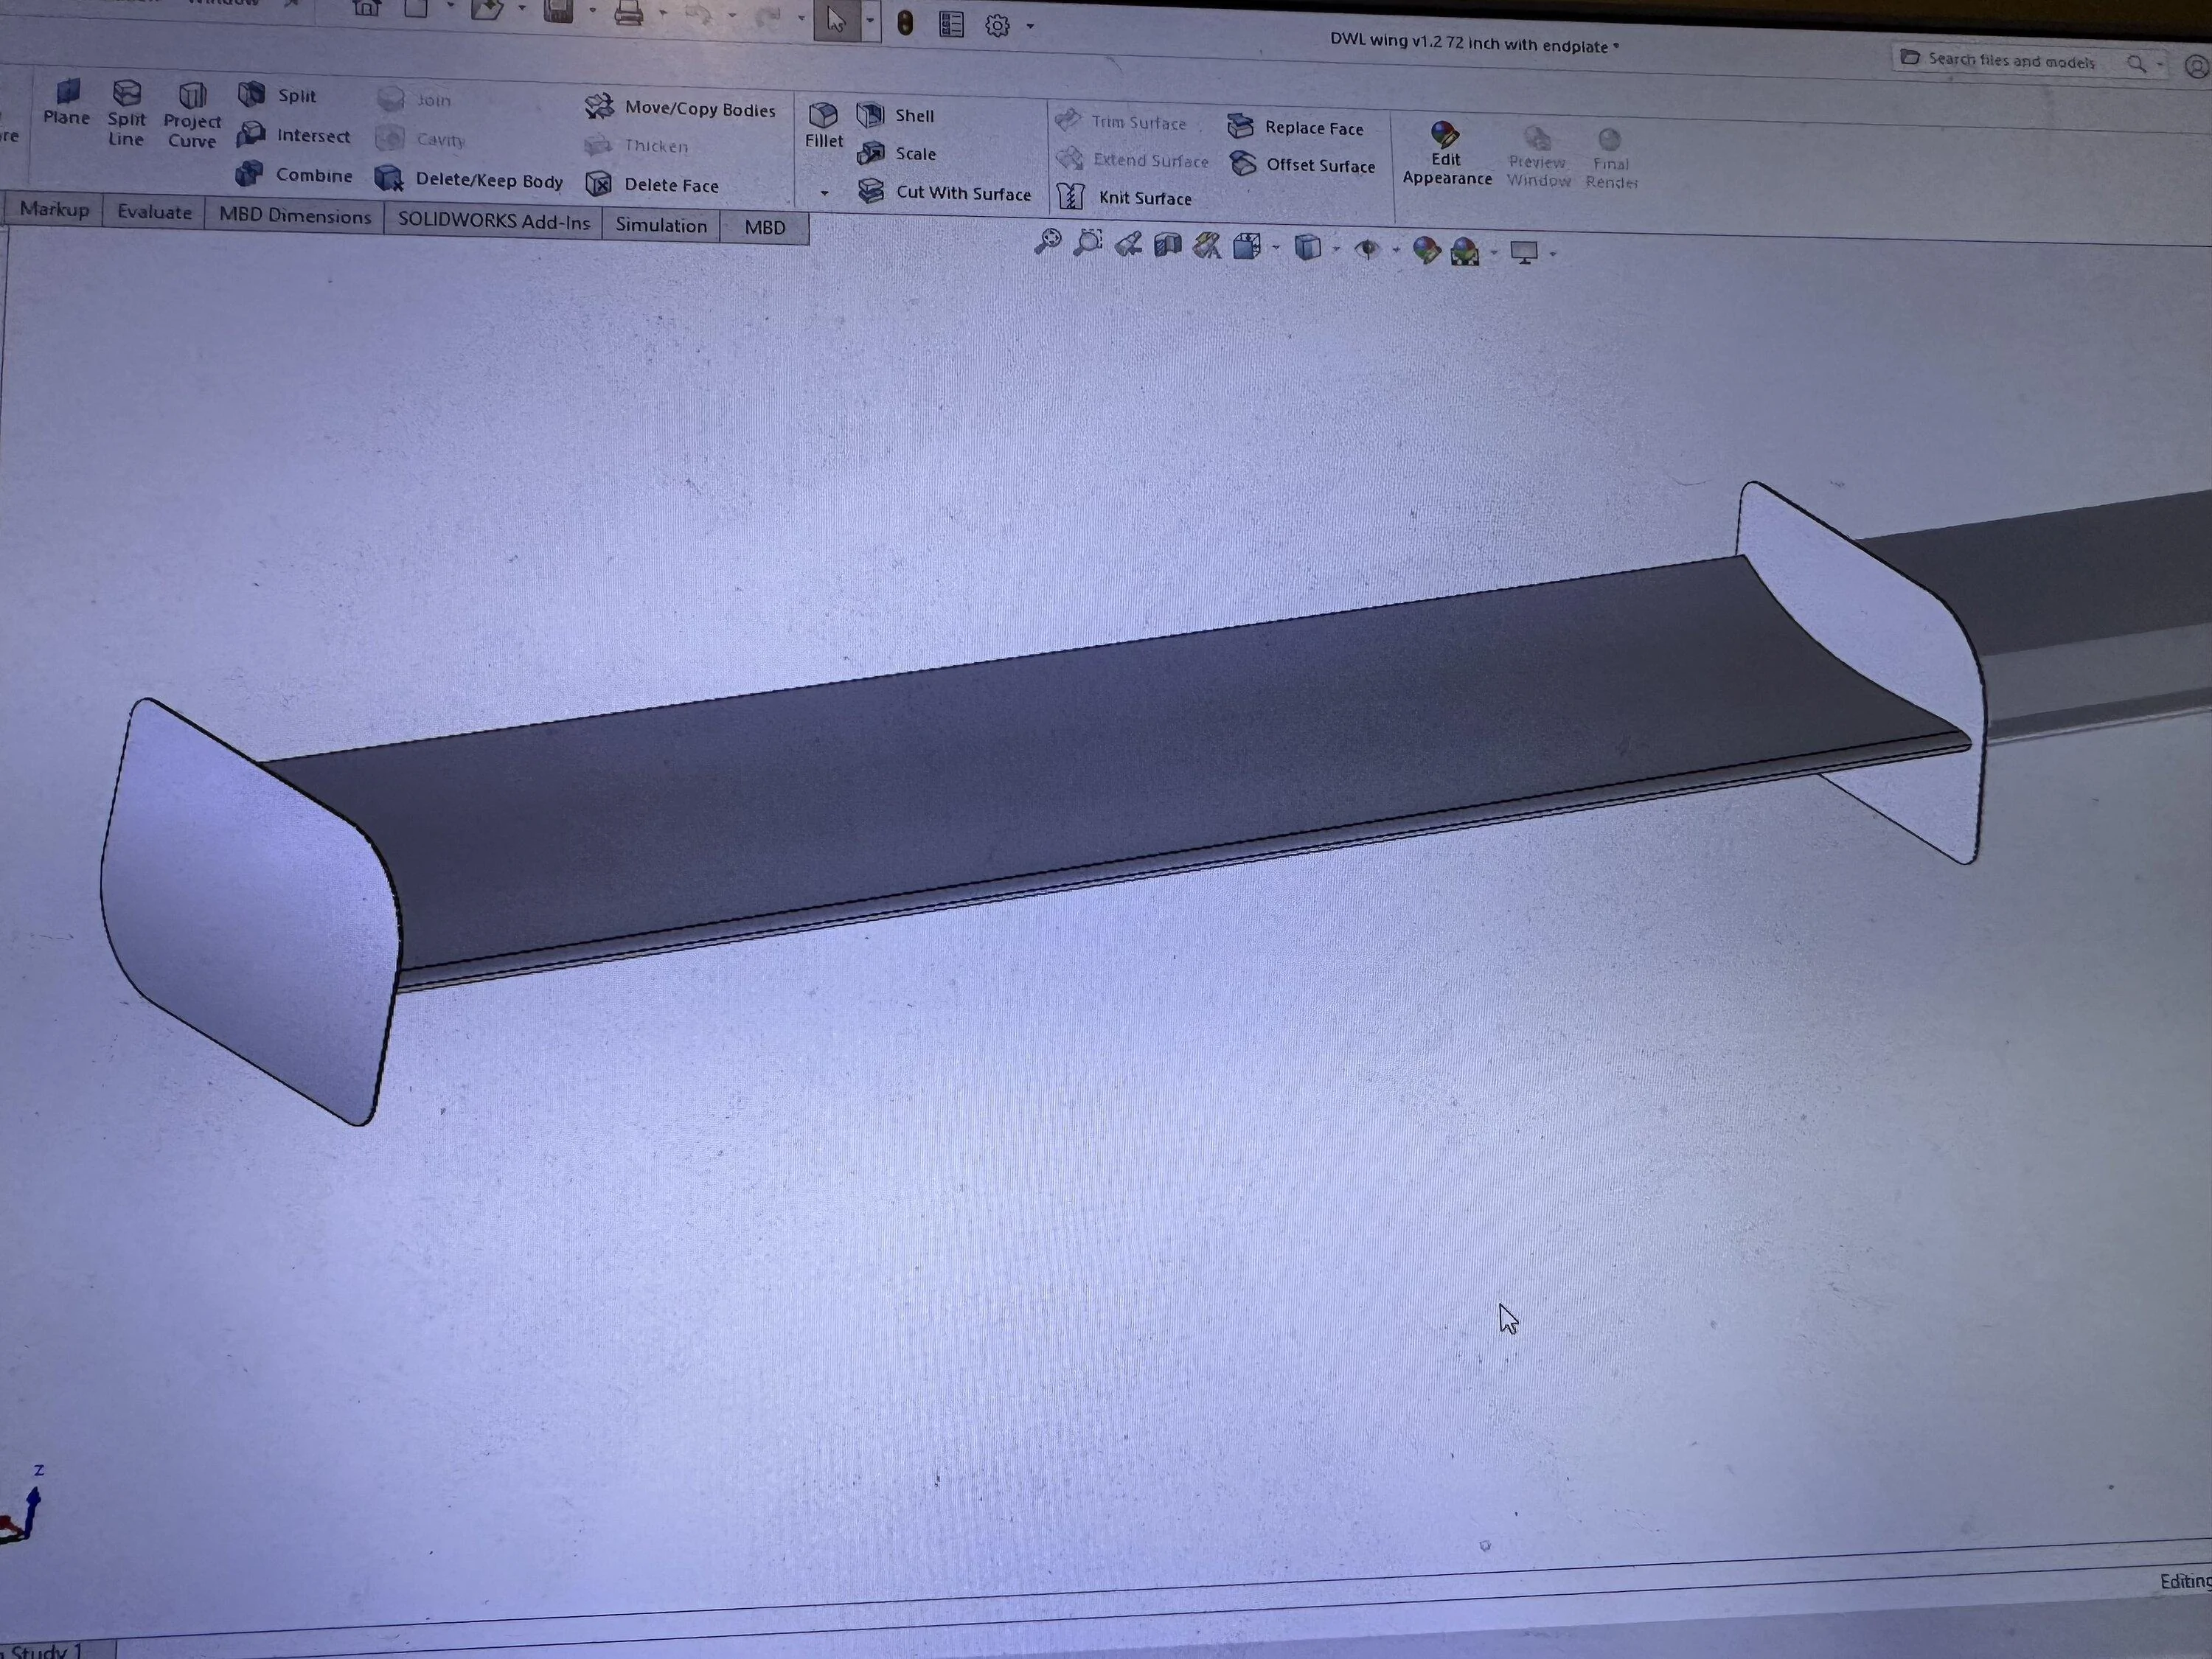Expand the Select tool dropdown arrow
The width and height of the screenshot is (2212, 1659).
click(x=869, y=21)
